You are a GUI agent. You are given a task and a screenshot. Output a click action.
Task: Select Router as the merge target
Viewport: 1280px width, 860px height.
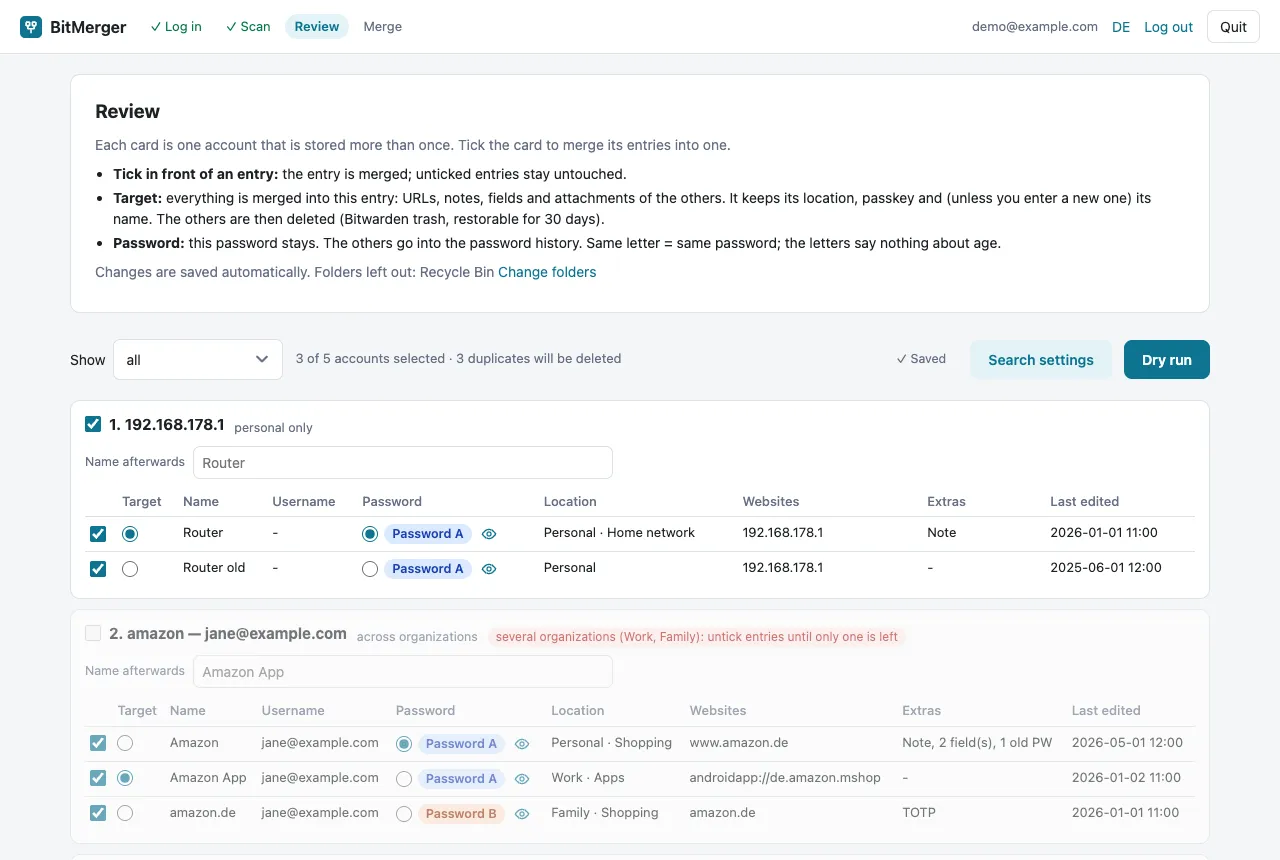(x=130, y=534)
